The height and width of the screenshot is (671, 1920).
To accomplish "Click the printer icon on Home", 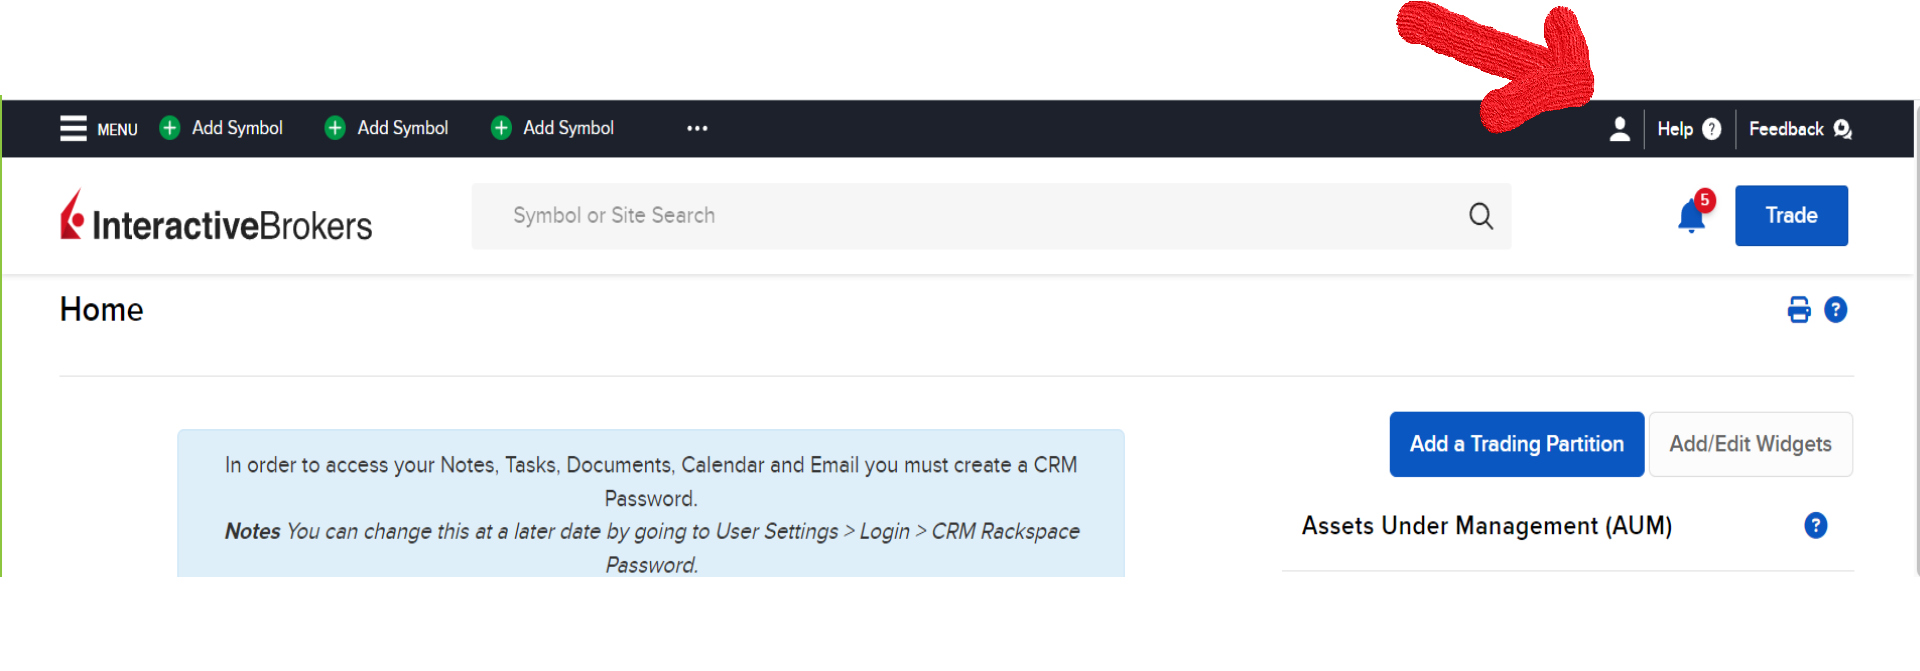I will coord(1798,310).
